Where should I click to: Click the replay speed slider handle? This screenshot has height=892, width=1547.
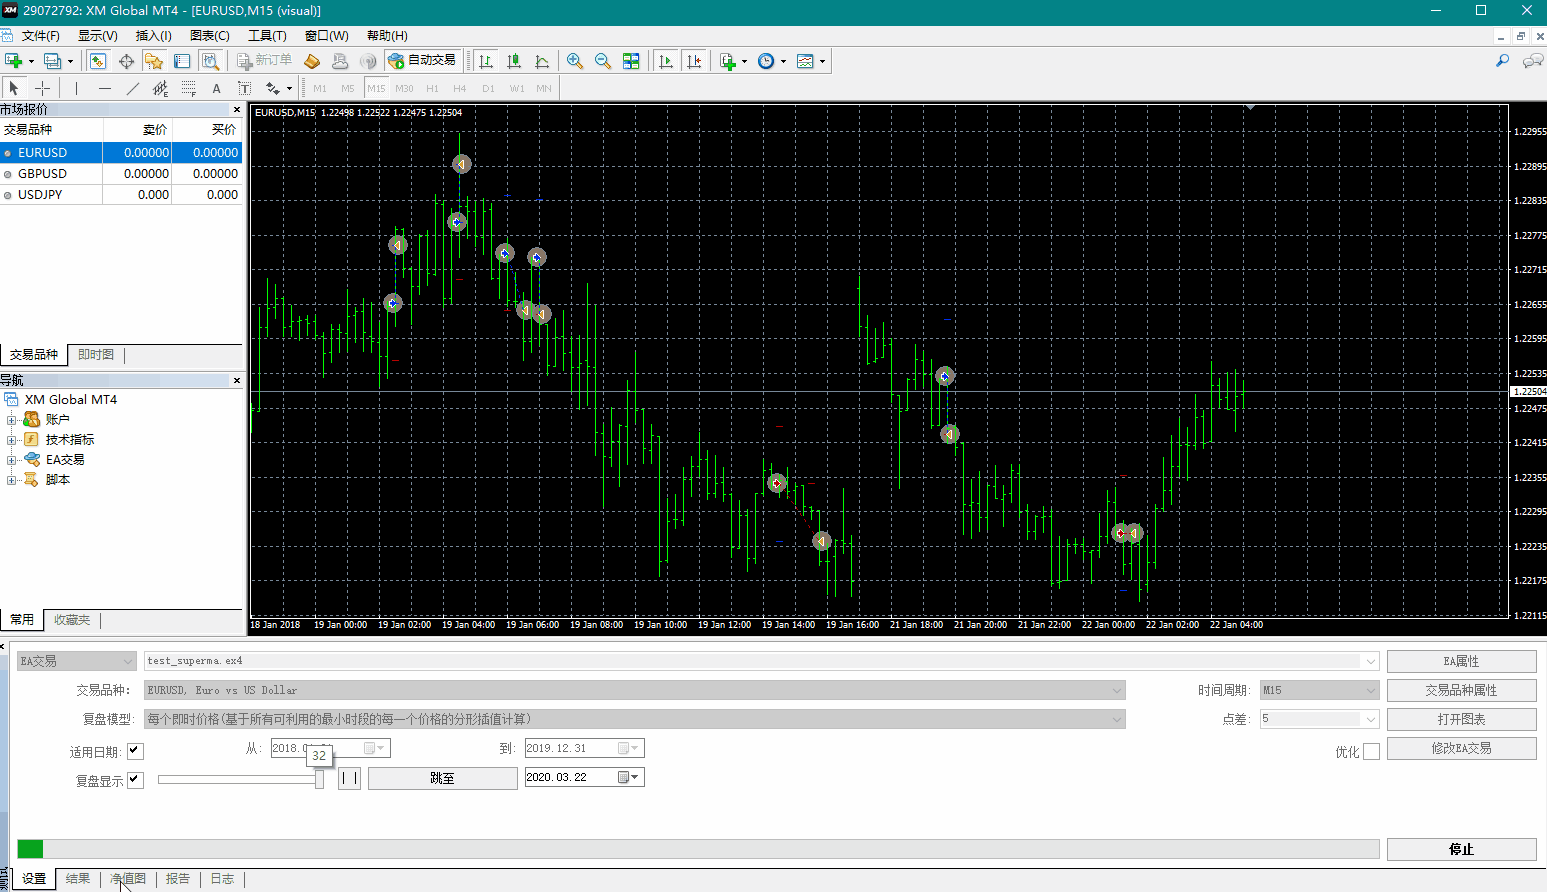[x=320, y=779]
